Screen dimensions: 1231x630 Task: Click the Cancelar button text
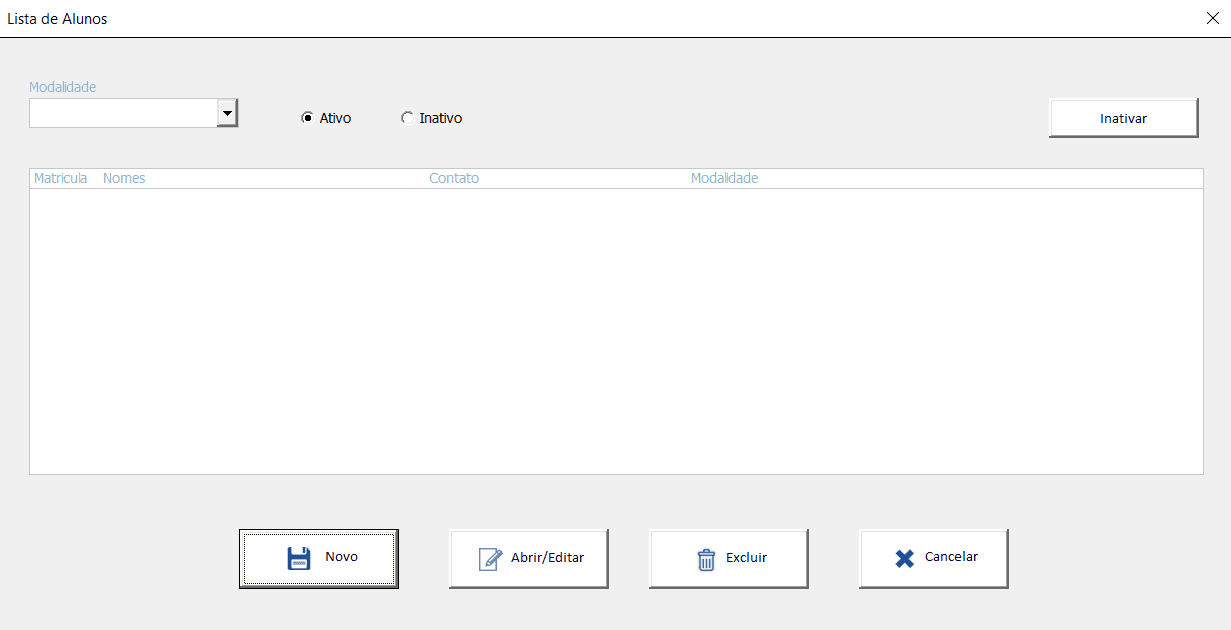[x=951, y=557]
